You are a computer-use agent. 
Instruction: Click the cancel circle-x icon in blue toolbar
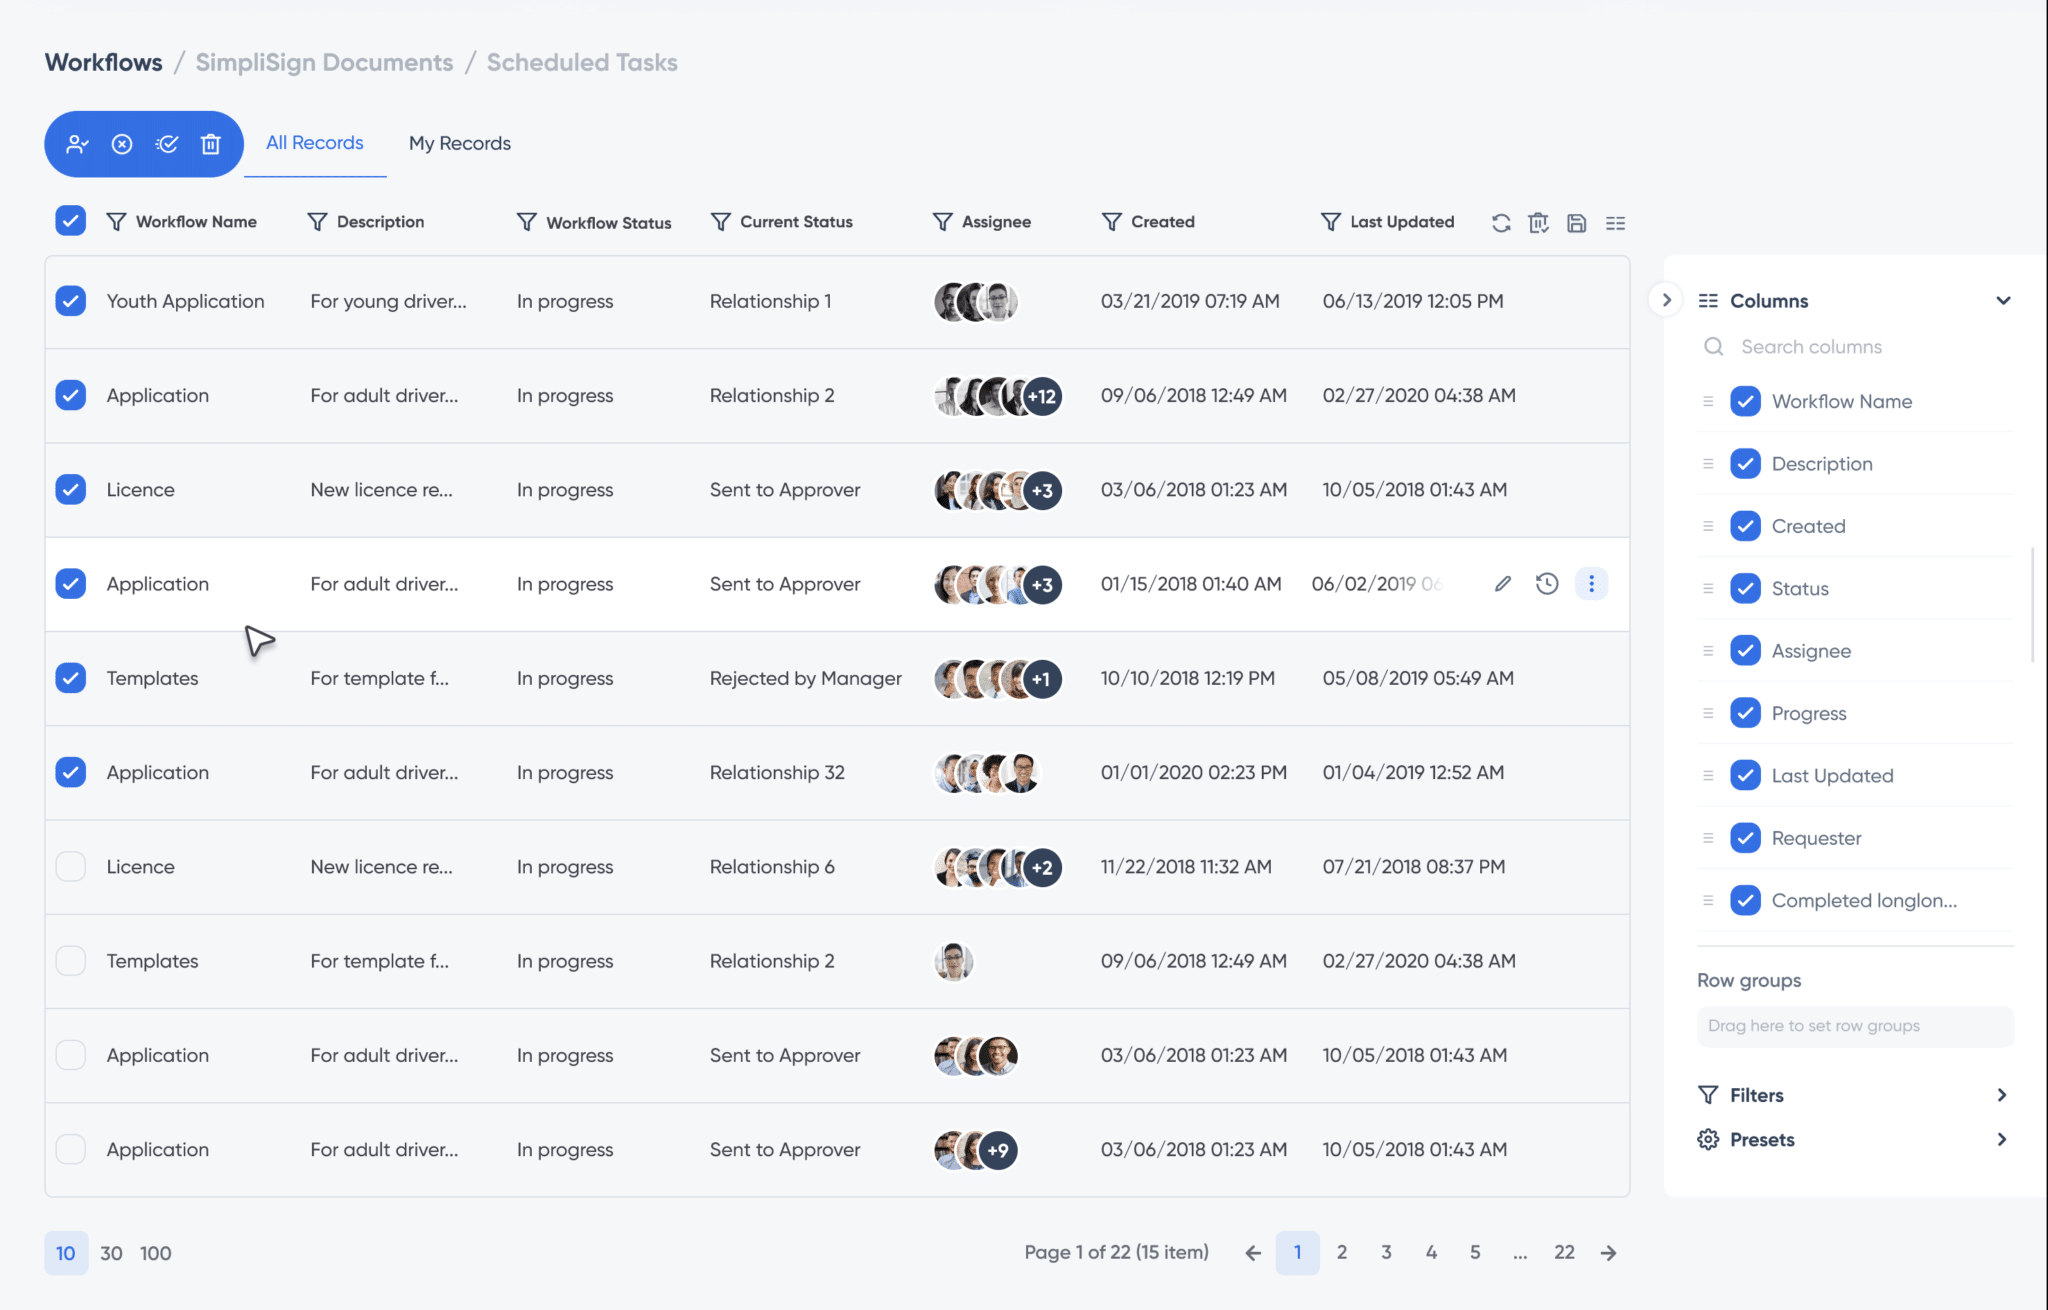click(122, 144)
